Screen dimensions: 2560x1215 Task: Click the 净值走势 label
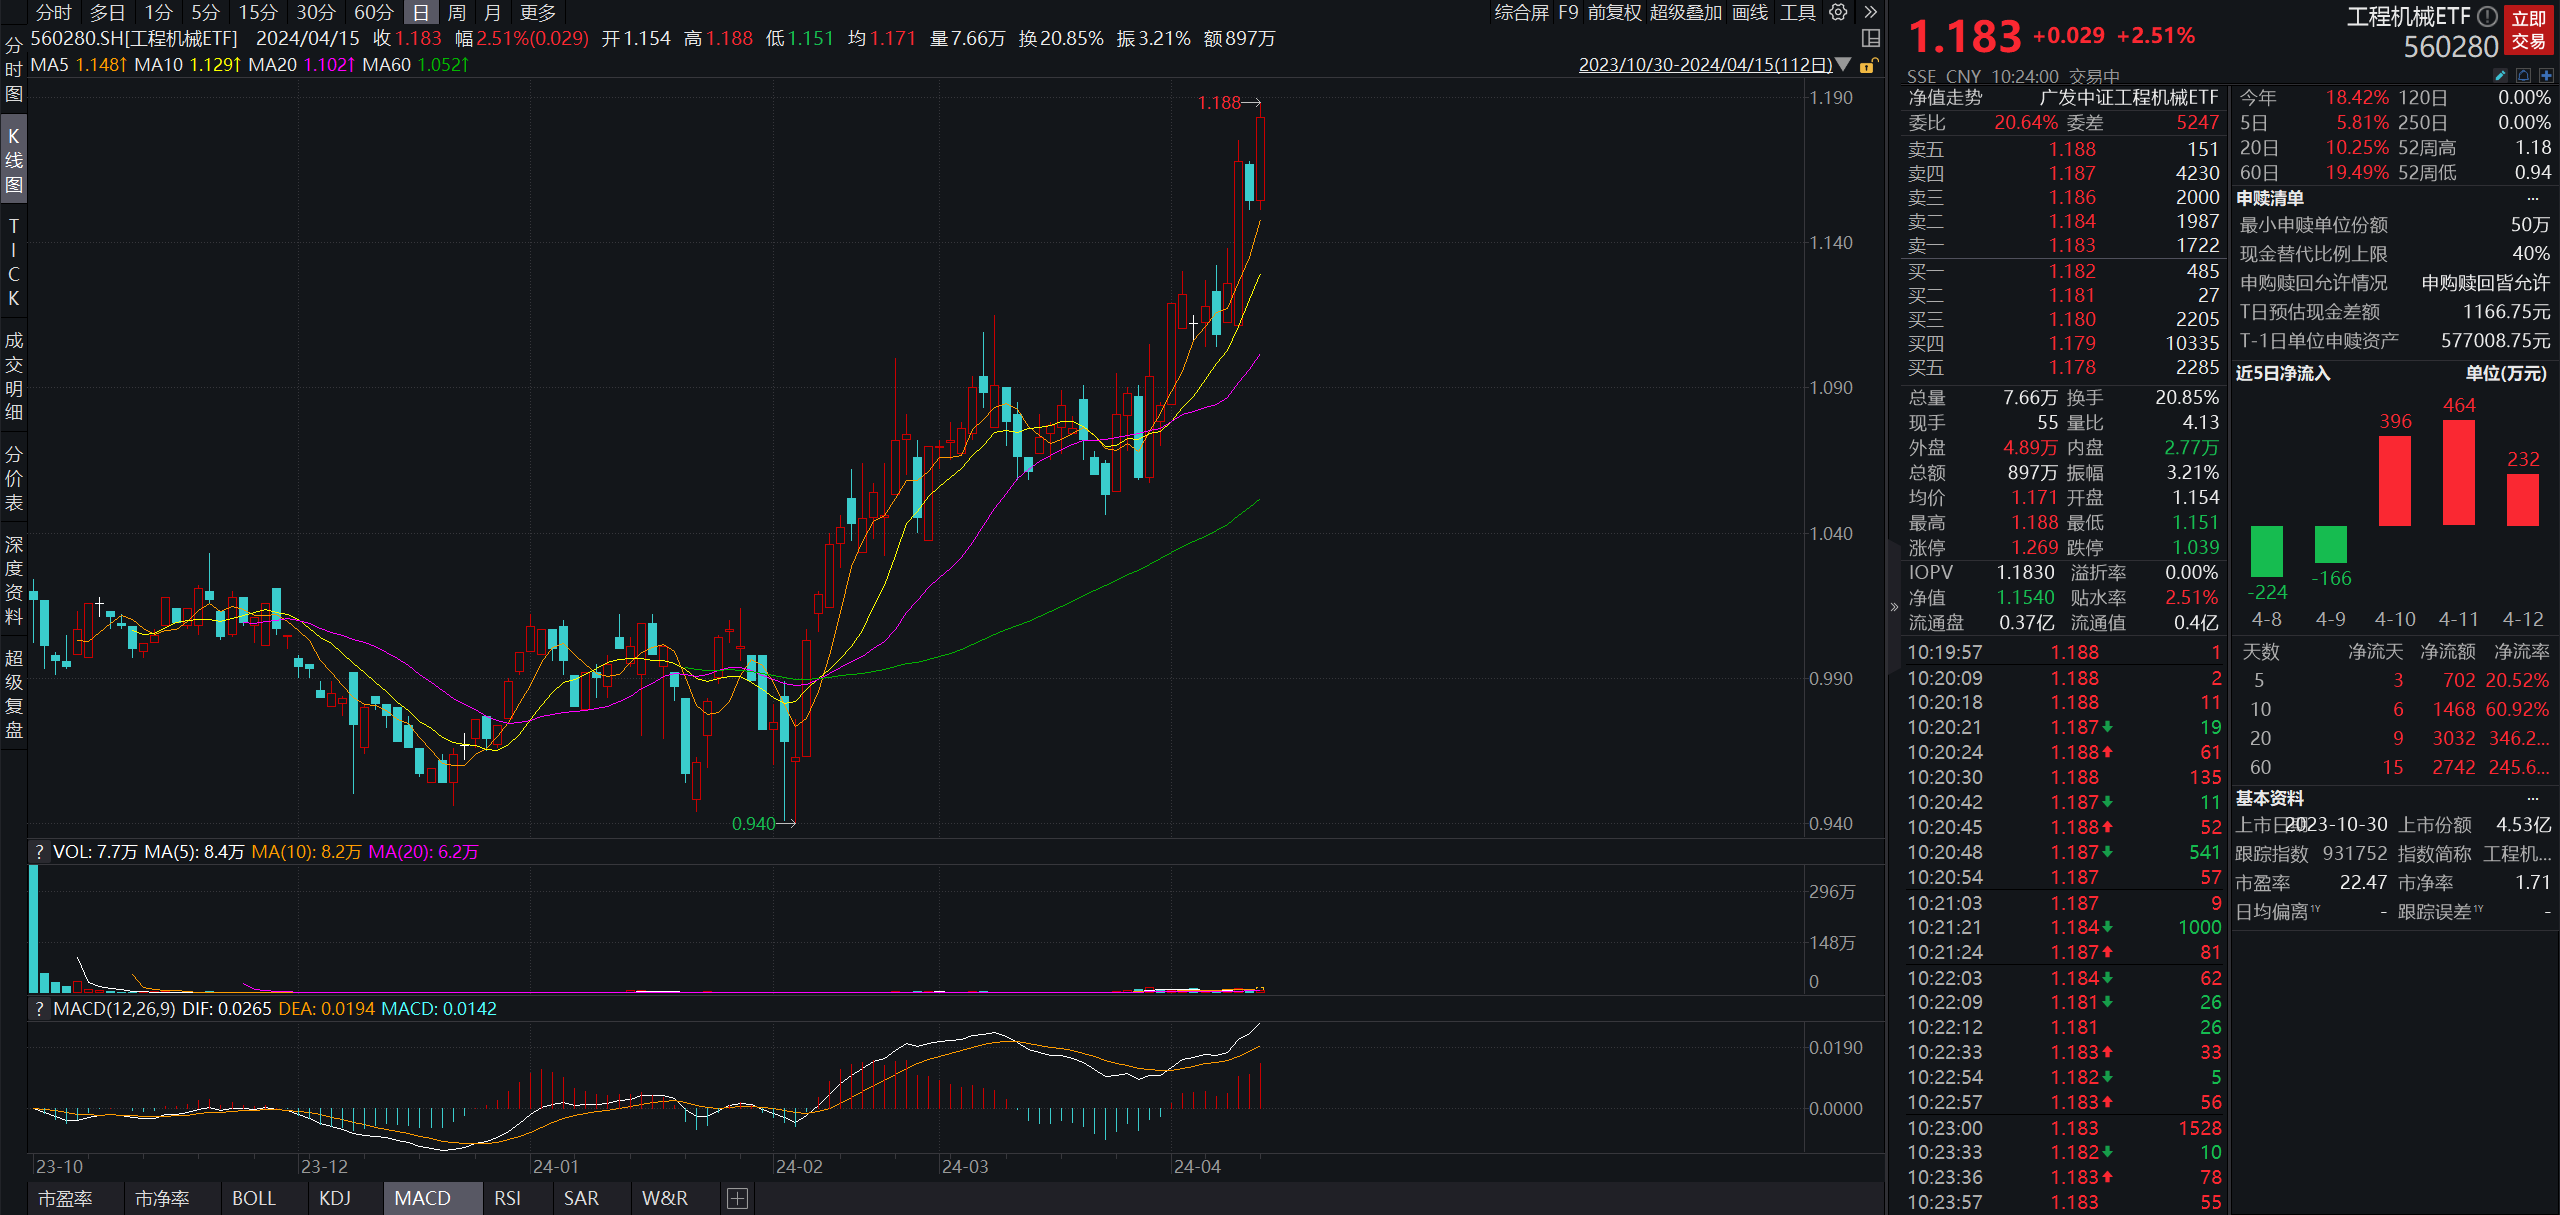(x=1945, y=97)
